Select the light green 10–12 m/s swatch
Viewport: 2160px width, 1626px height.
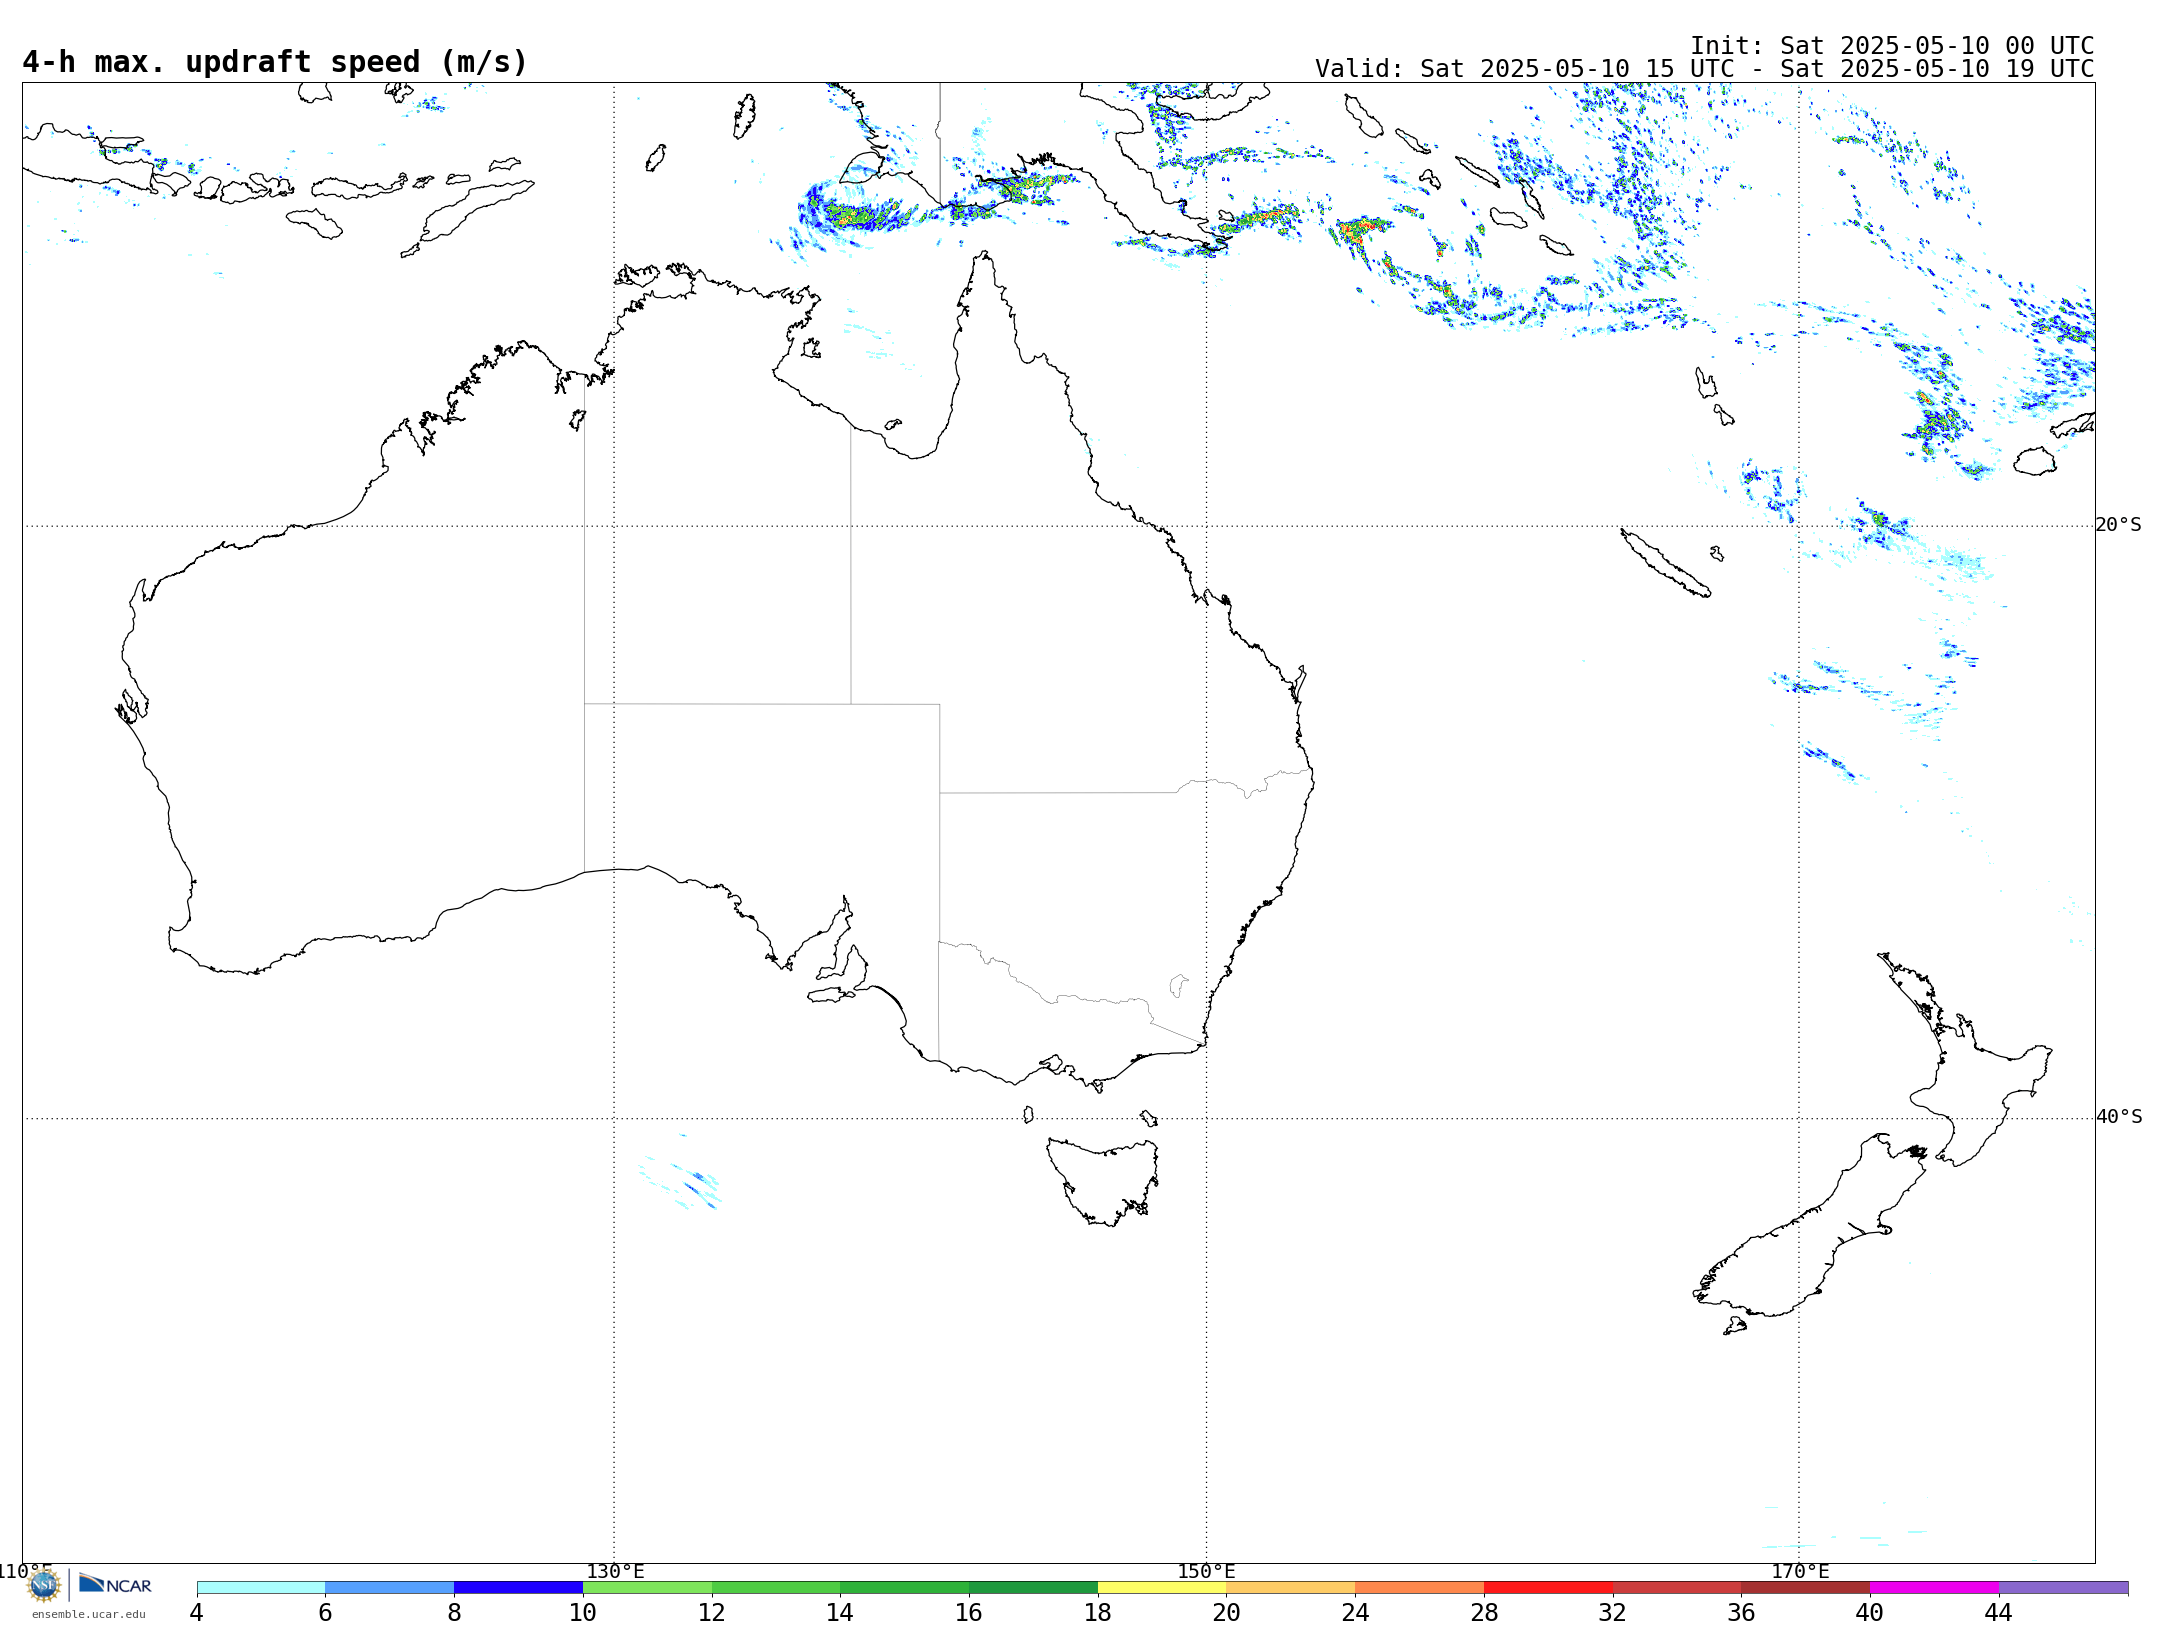(x=647, y=1588)
